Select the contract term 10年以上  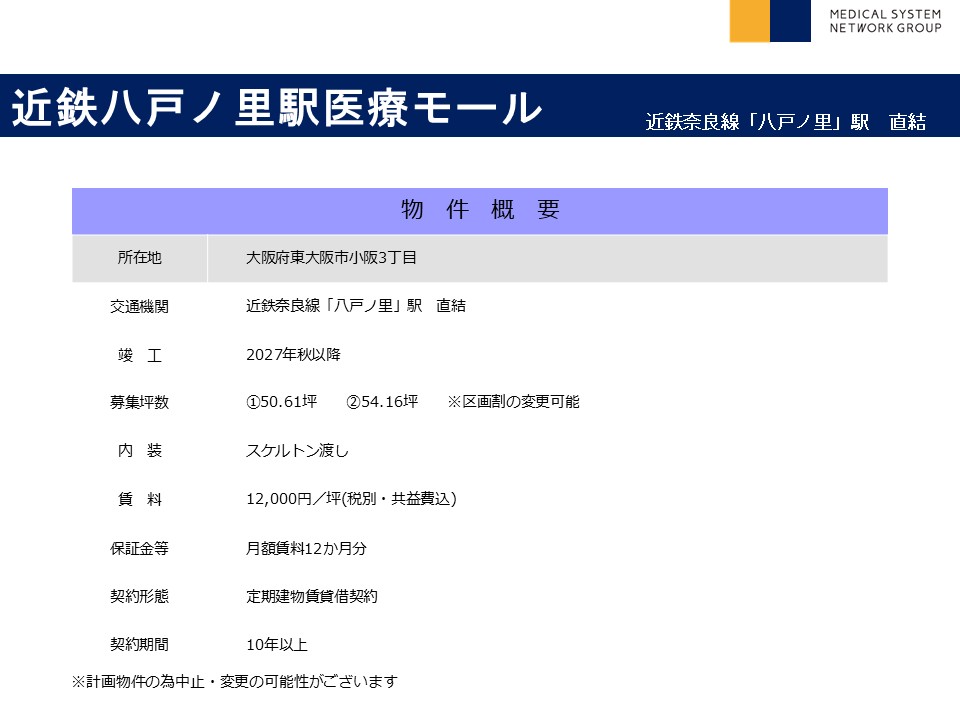(x=277, y=645)
